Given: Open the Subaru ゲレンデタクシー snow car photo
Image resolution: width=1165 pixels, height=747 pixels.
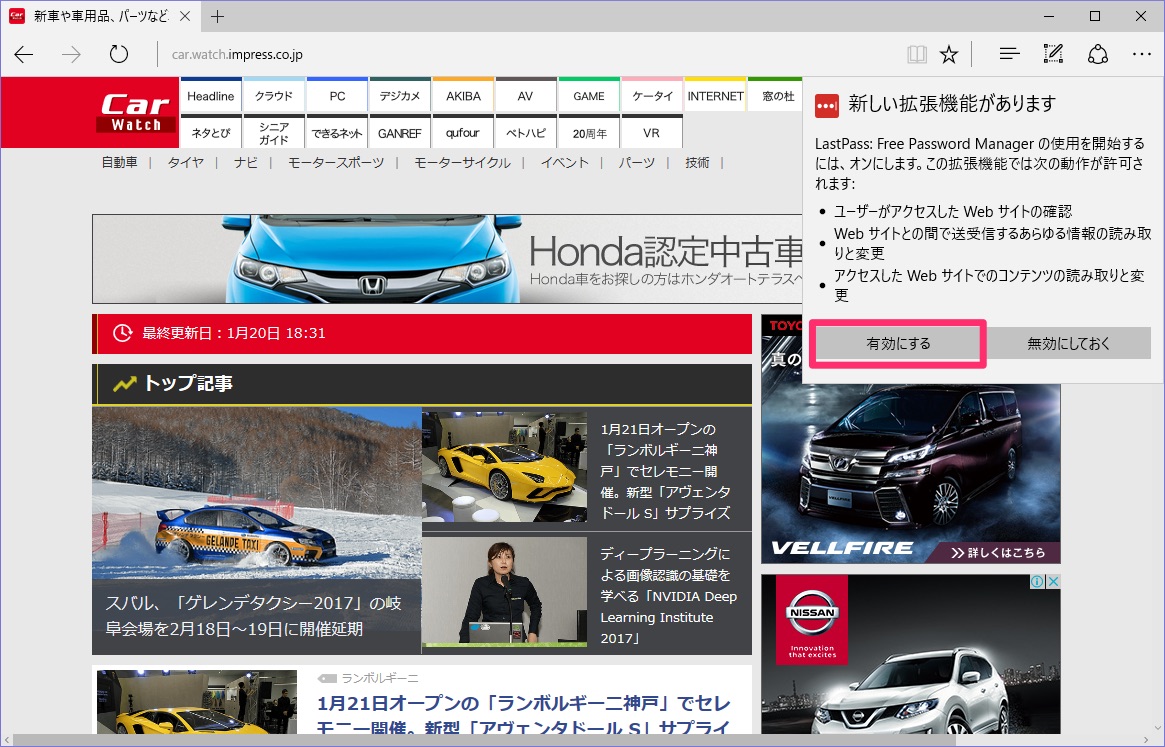Looking at the screenshot, I should tap(257, 492).
